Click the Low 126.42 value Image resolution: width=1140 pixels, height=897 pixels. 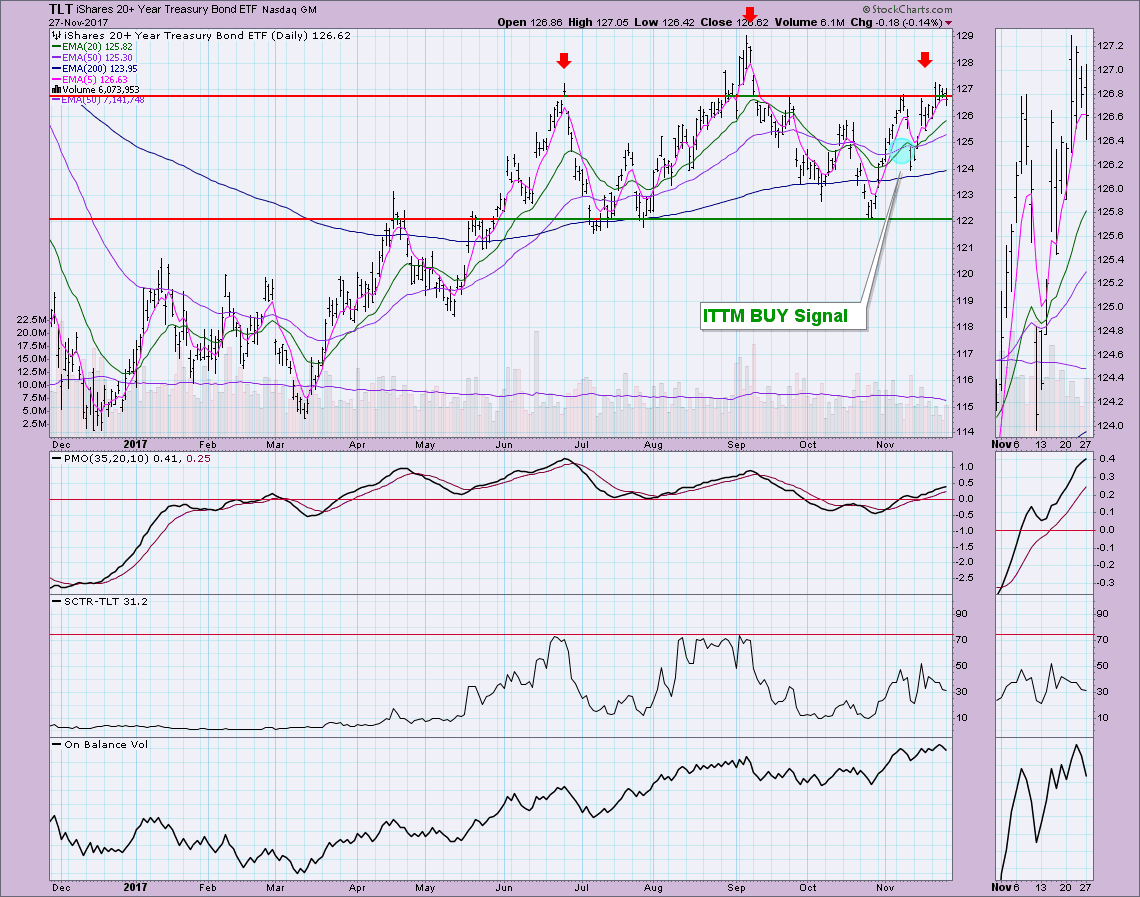click(664, 23)
